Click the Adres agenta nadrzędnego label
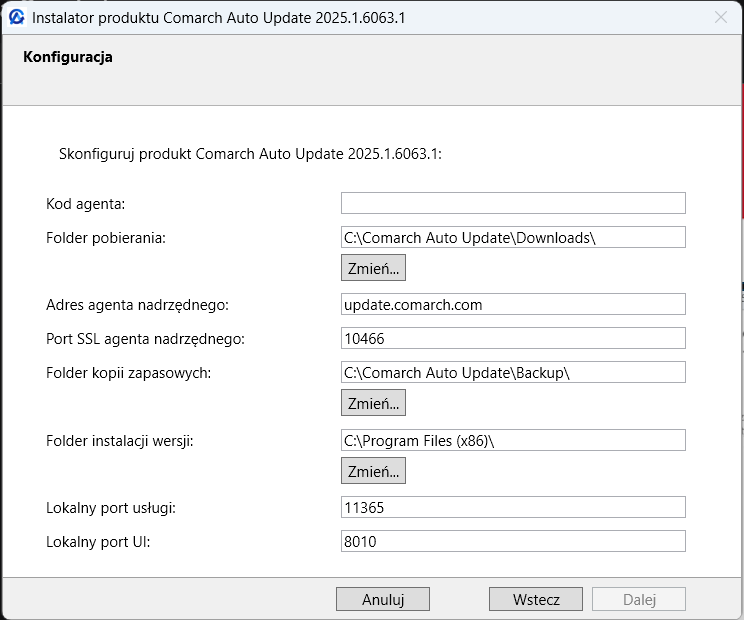 [x=137, y=305]
